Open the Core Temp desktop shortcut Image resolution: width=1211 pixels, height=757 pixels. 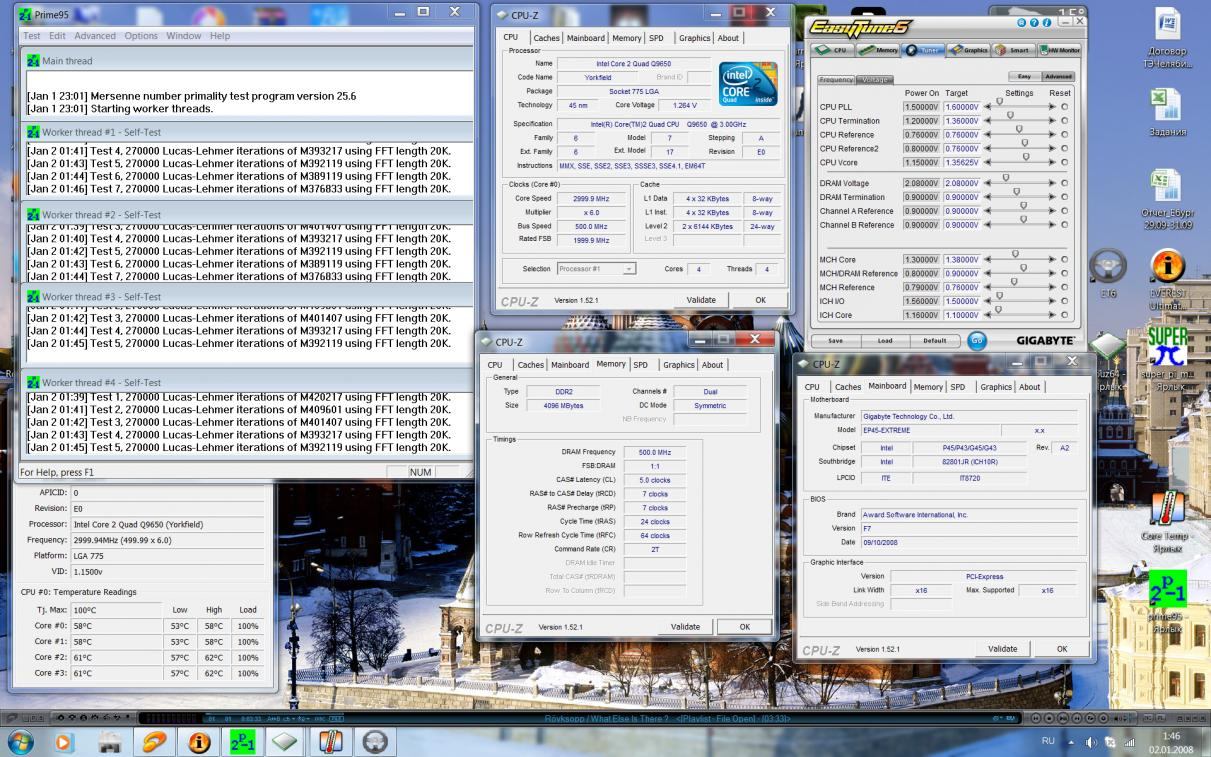click(x=1167, y=522)
